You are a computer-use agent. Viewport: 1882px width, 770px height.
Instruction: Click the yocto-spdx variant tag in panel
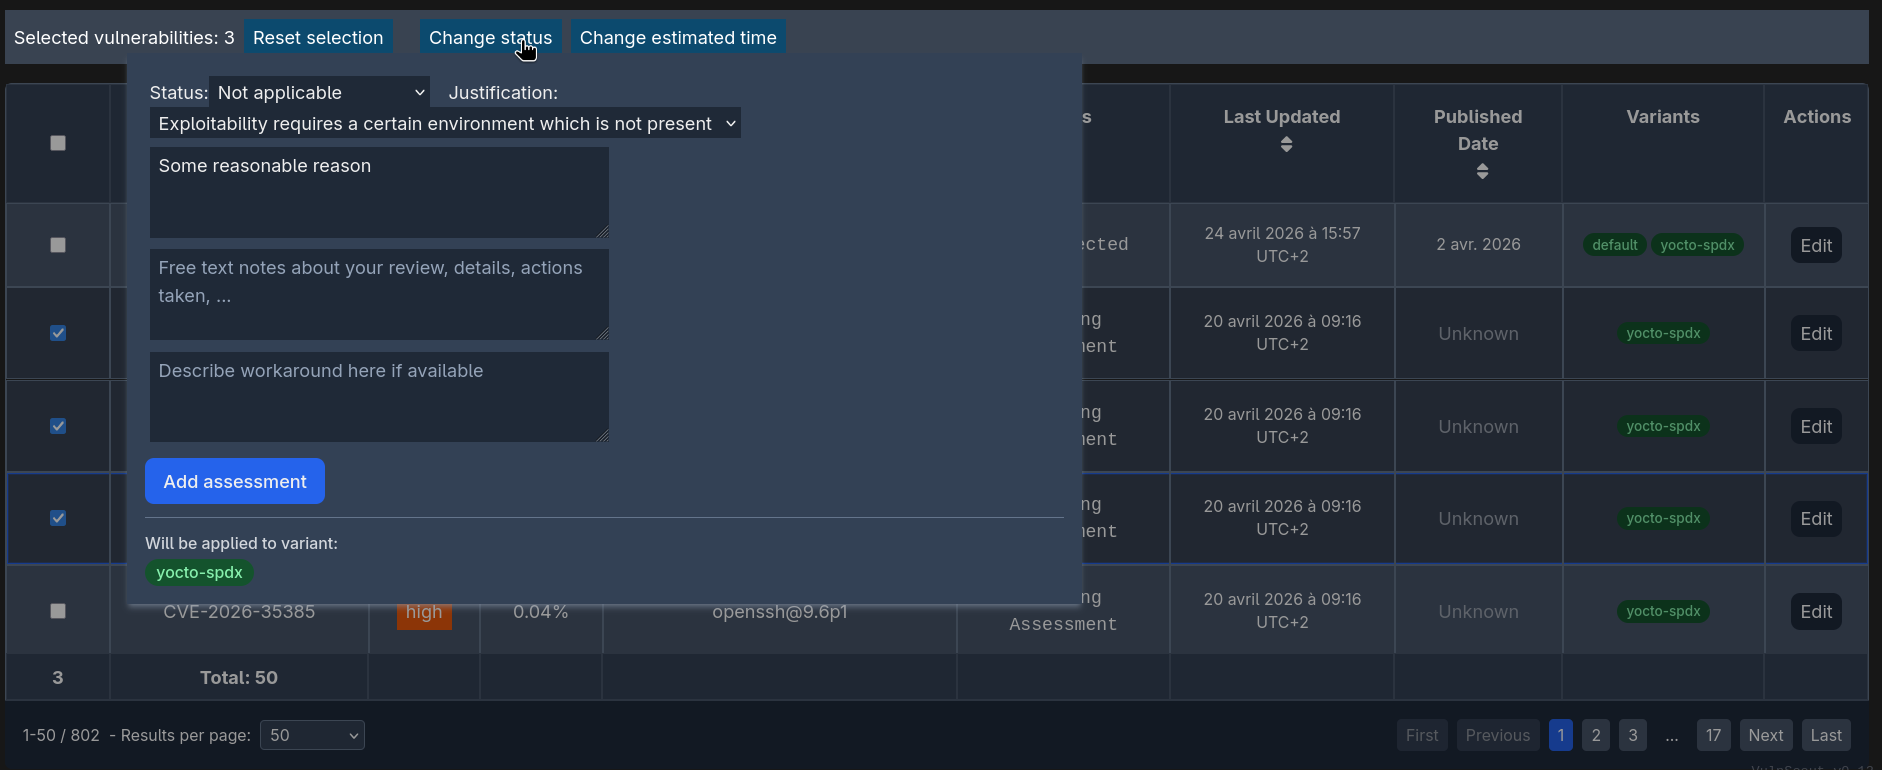(199, 572)
